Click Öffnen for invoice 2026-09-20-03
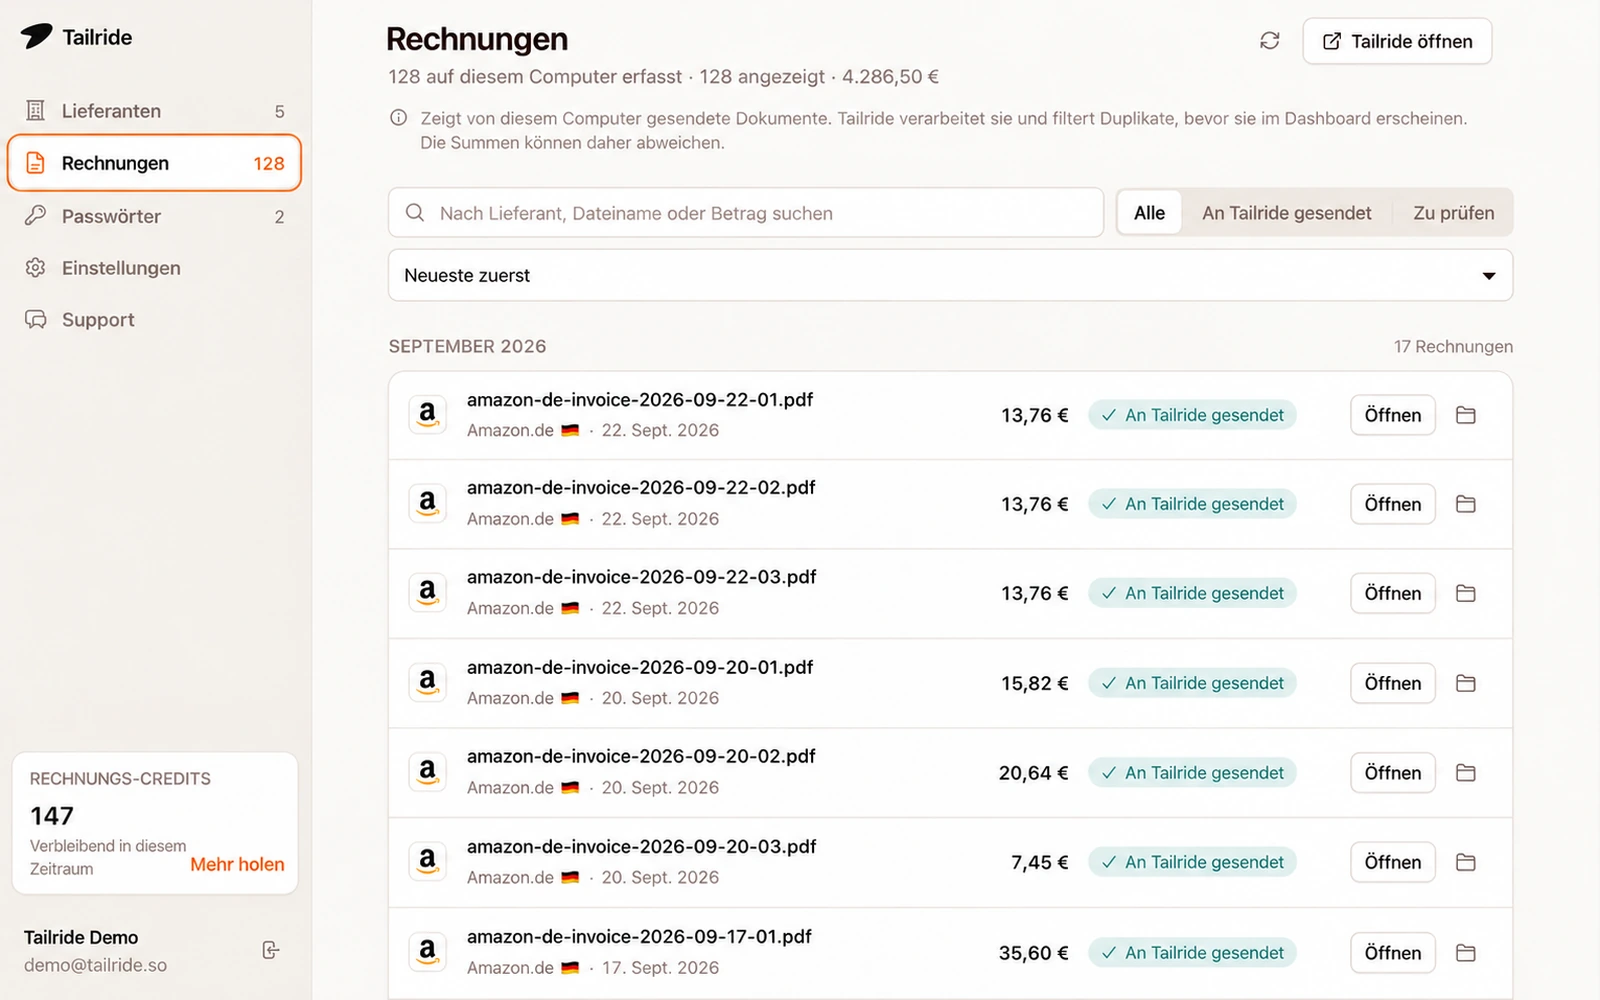The height and width of the screenshot is (1000, 1600). 1393,862
